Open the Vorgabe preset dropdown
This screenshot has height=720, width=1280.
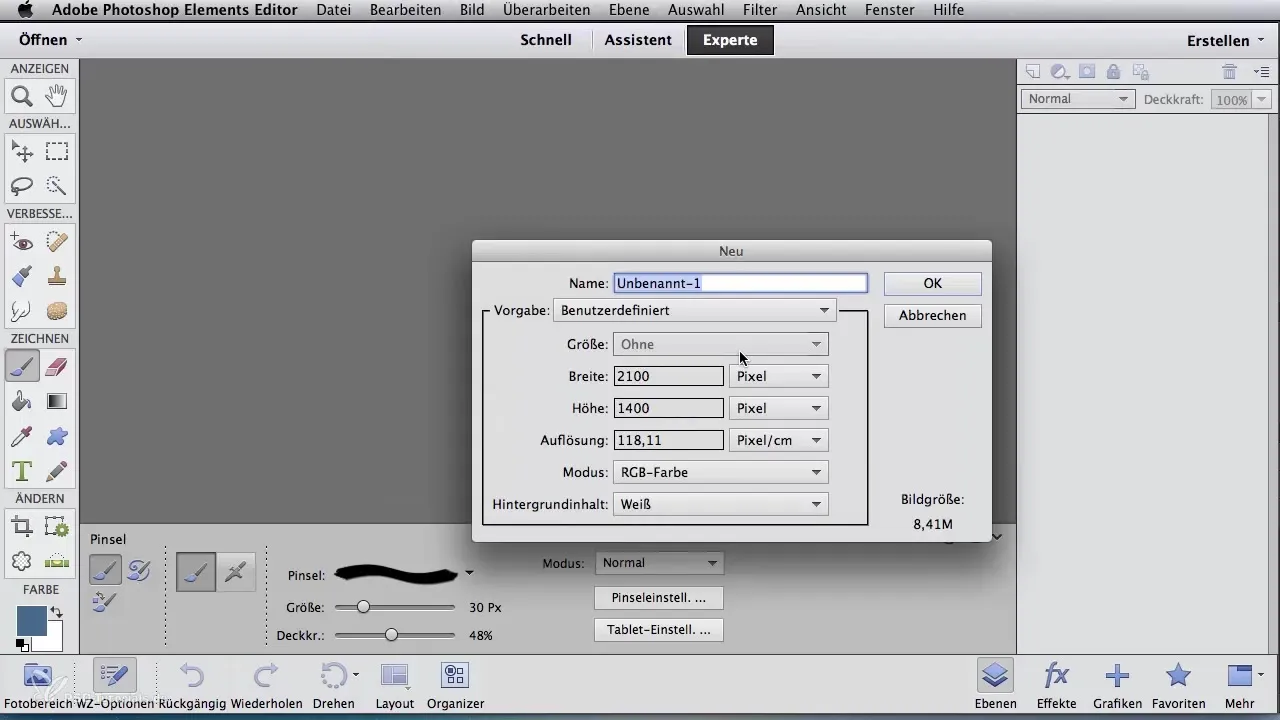(695, 311)
